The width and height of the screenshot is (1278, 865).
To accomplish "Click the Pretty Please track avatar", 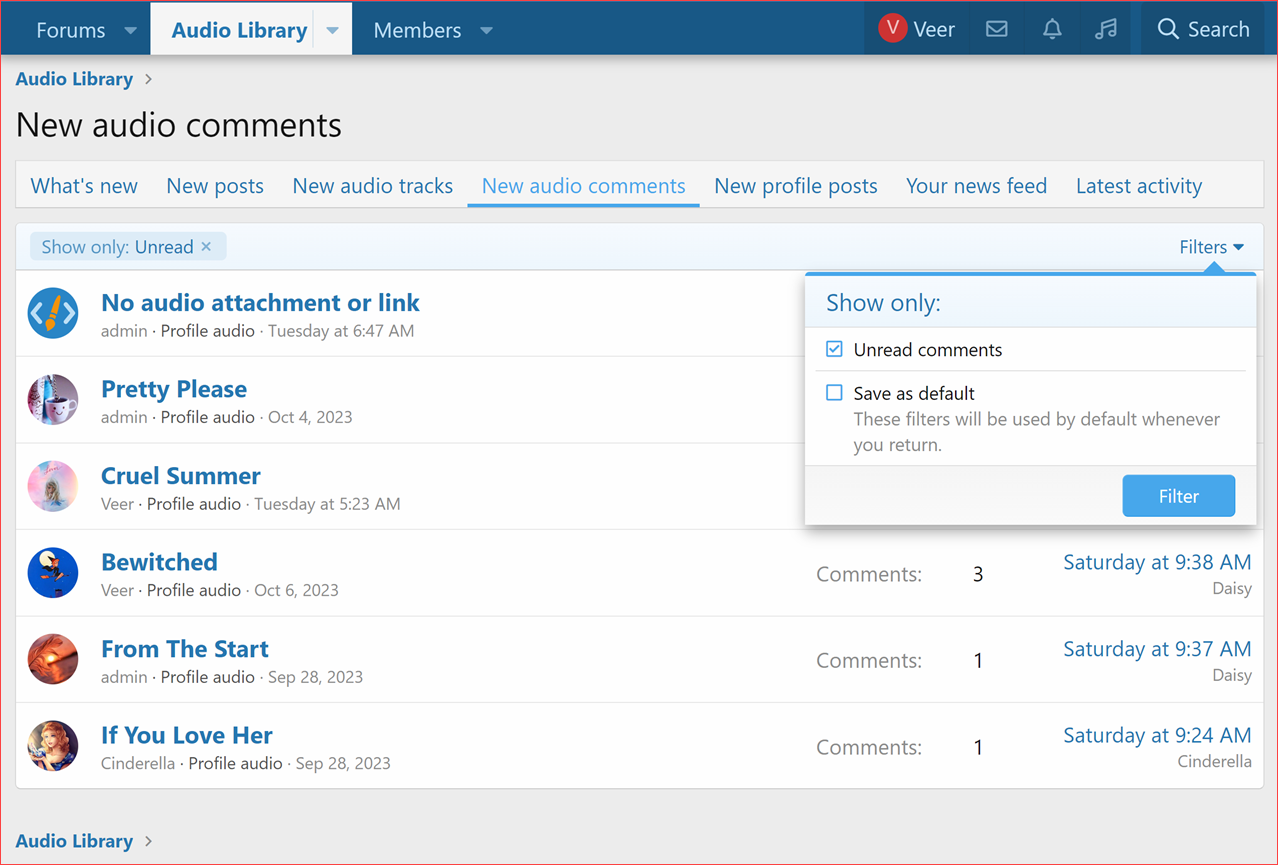I will pos(53,400).
